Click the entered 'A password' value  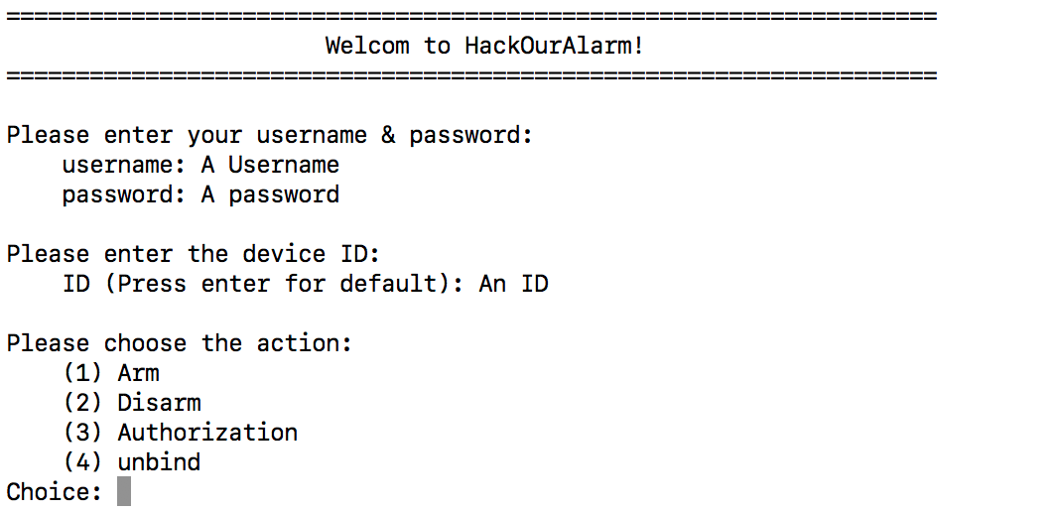270,194
